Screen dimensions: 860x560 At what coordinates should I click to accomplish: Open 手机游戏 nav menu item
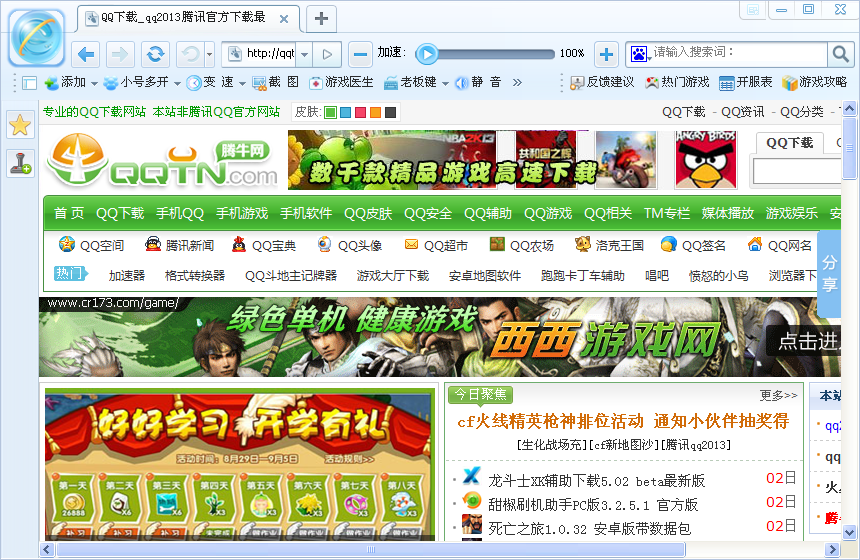tap(242, 213)
